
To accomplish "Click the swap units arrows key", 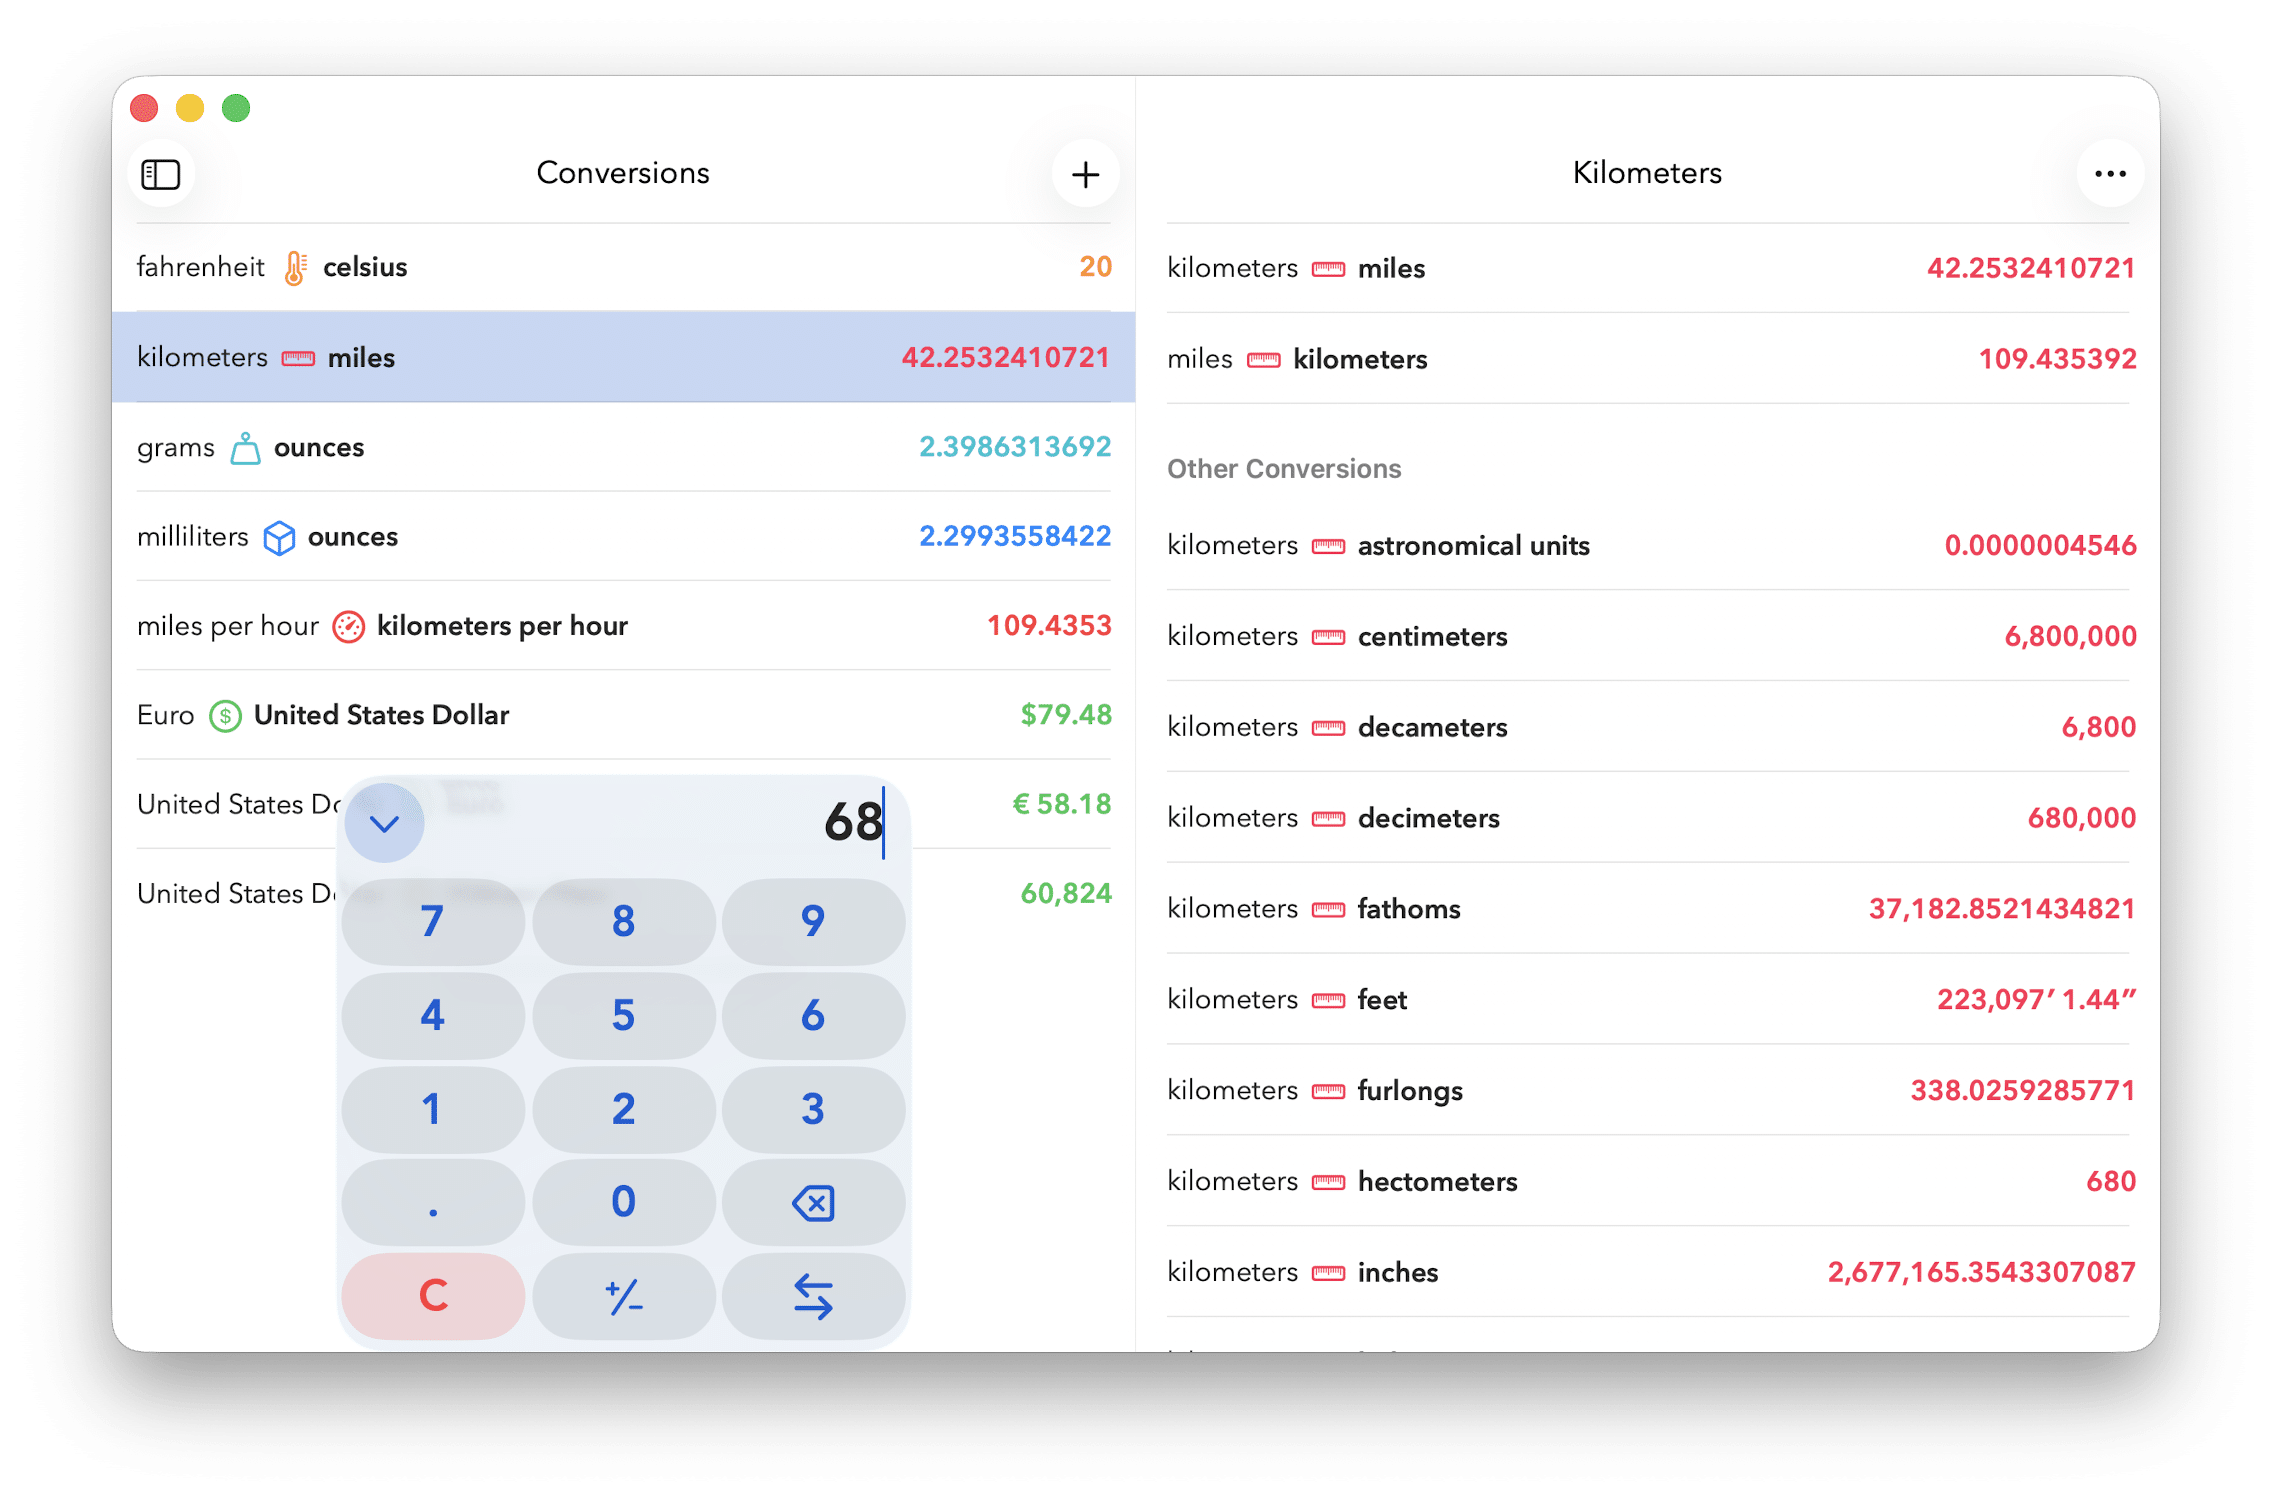I will click(x=813, y=1296).
